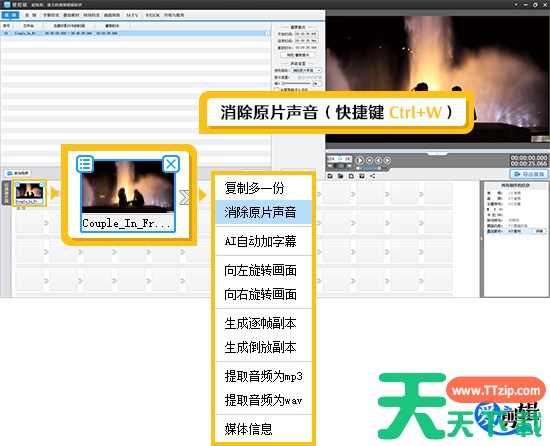Image resolution: width=550 pixels, height=446 pixels.
Task: Click the collapse arrow beside the info panel
Action: (481, 238)
